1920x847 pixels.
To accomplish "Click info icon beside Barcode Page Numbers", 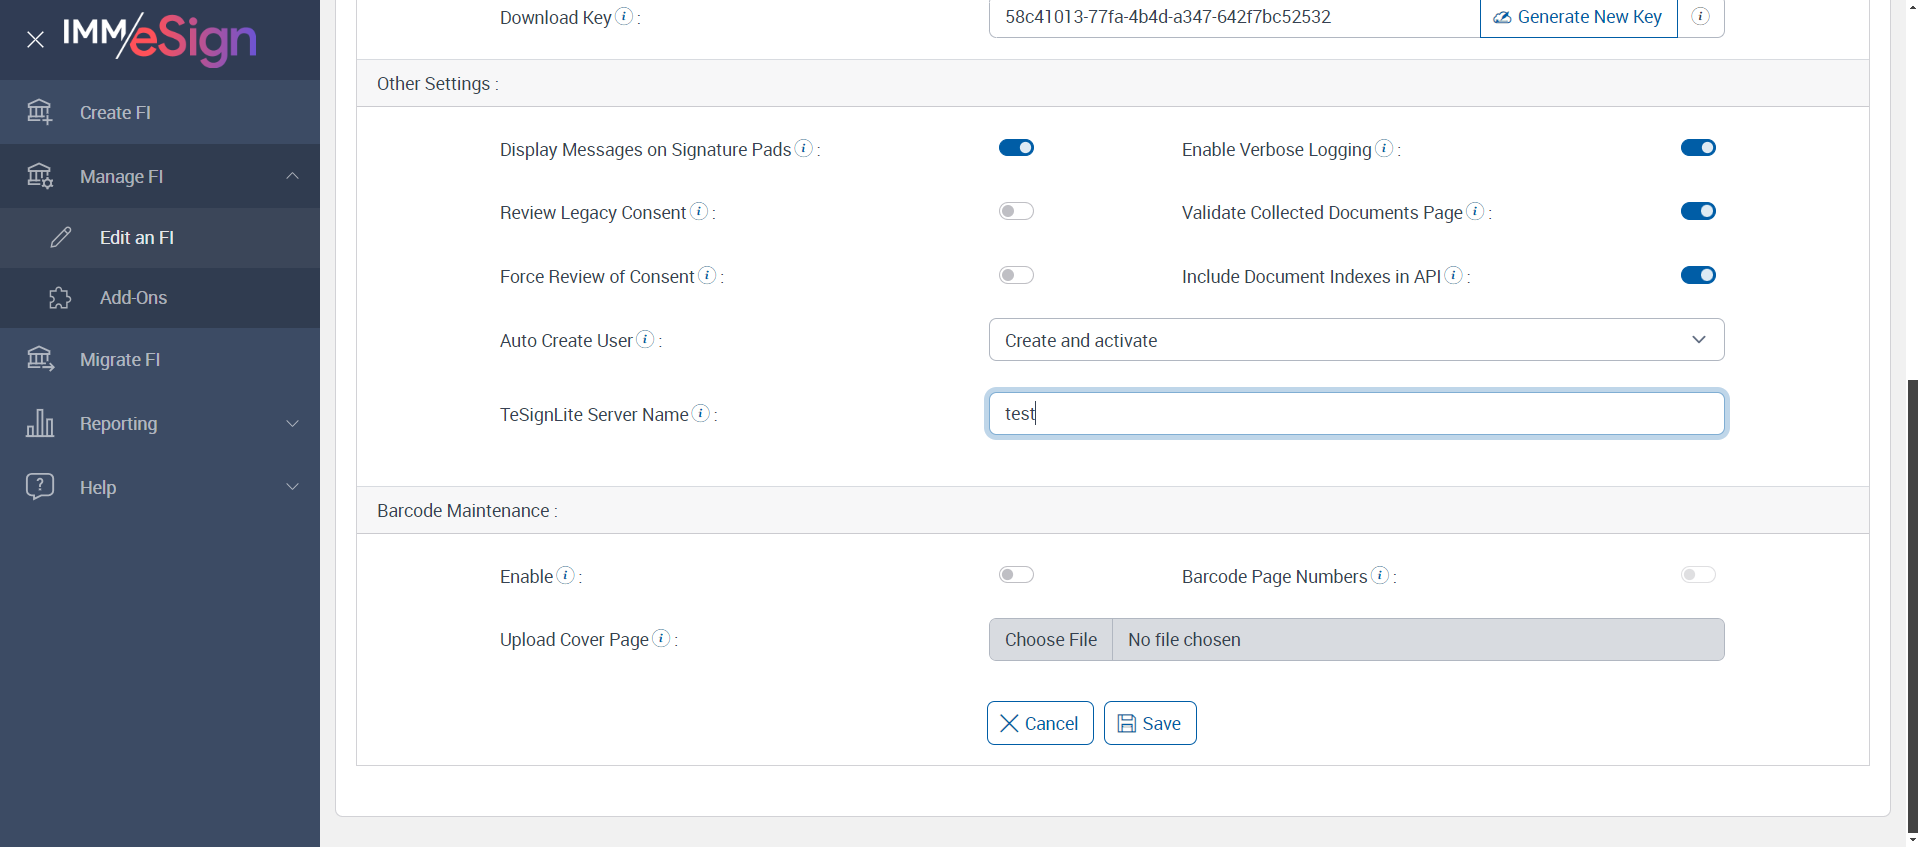I will coord(1380,575).
